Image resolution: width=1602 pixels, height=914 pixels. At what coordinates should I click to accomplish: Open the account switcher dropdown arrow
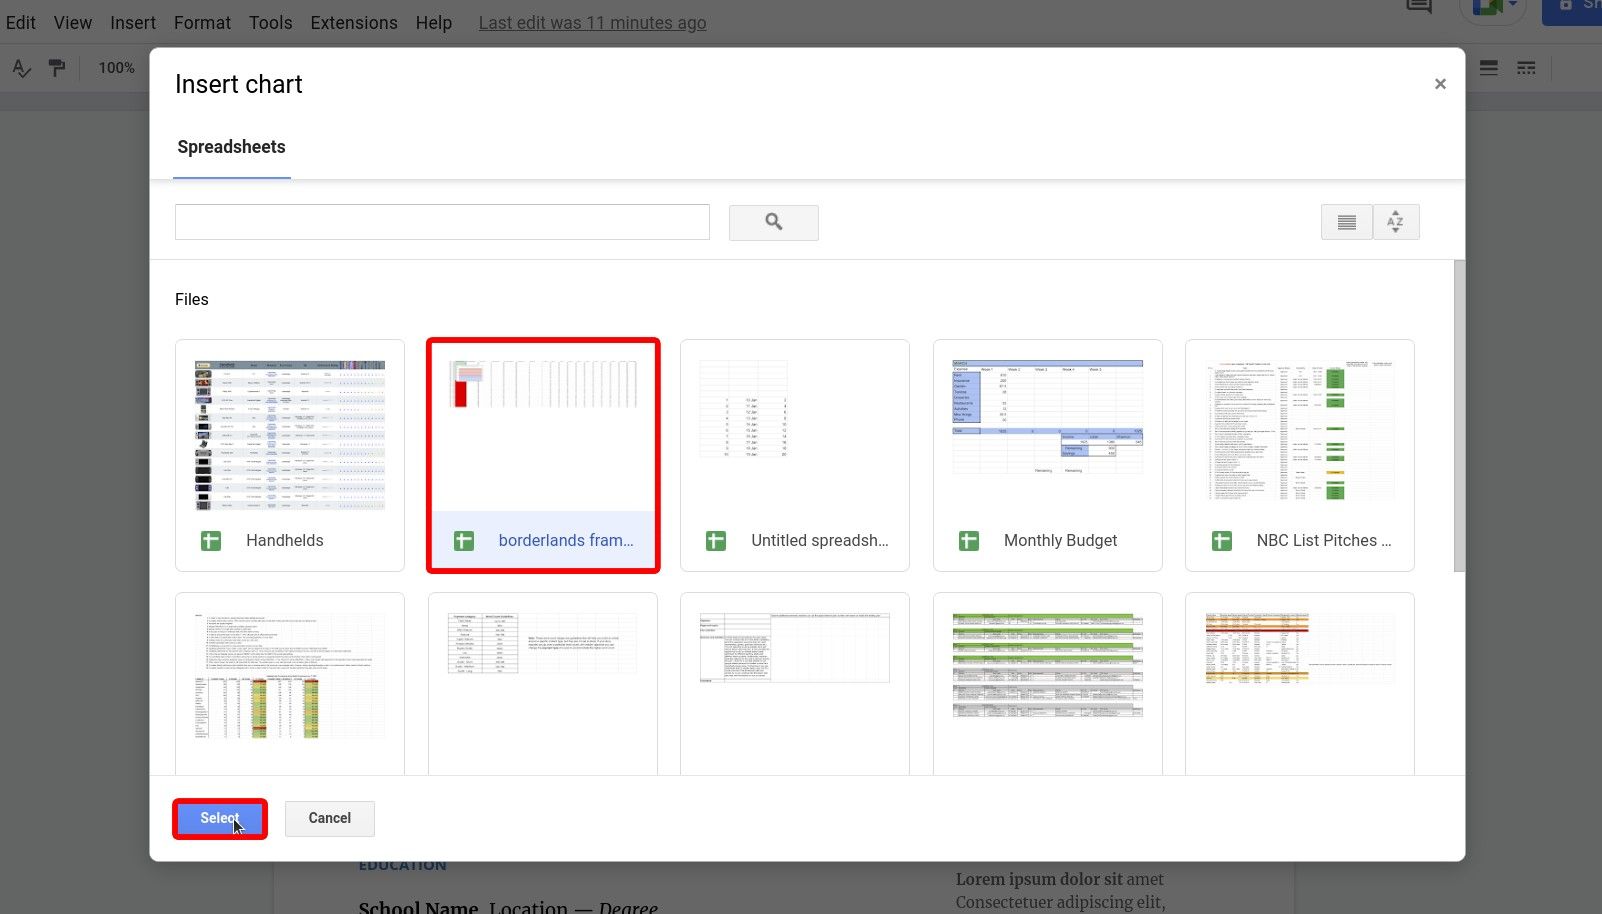[x=1512, y=4]
